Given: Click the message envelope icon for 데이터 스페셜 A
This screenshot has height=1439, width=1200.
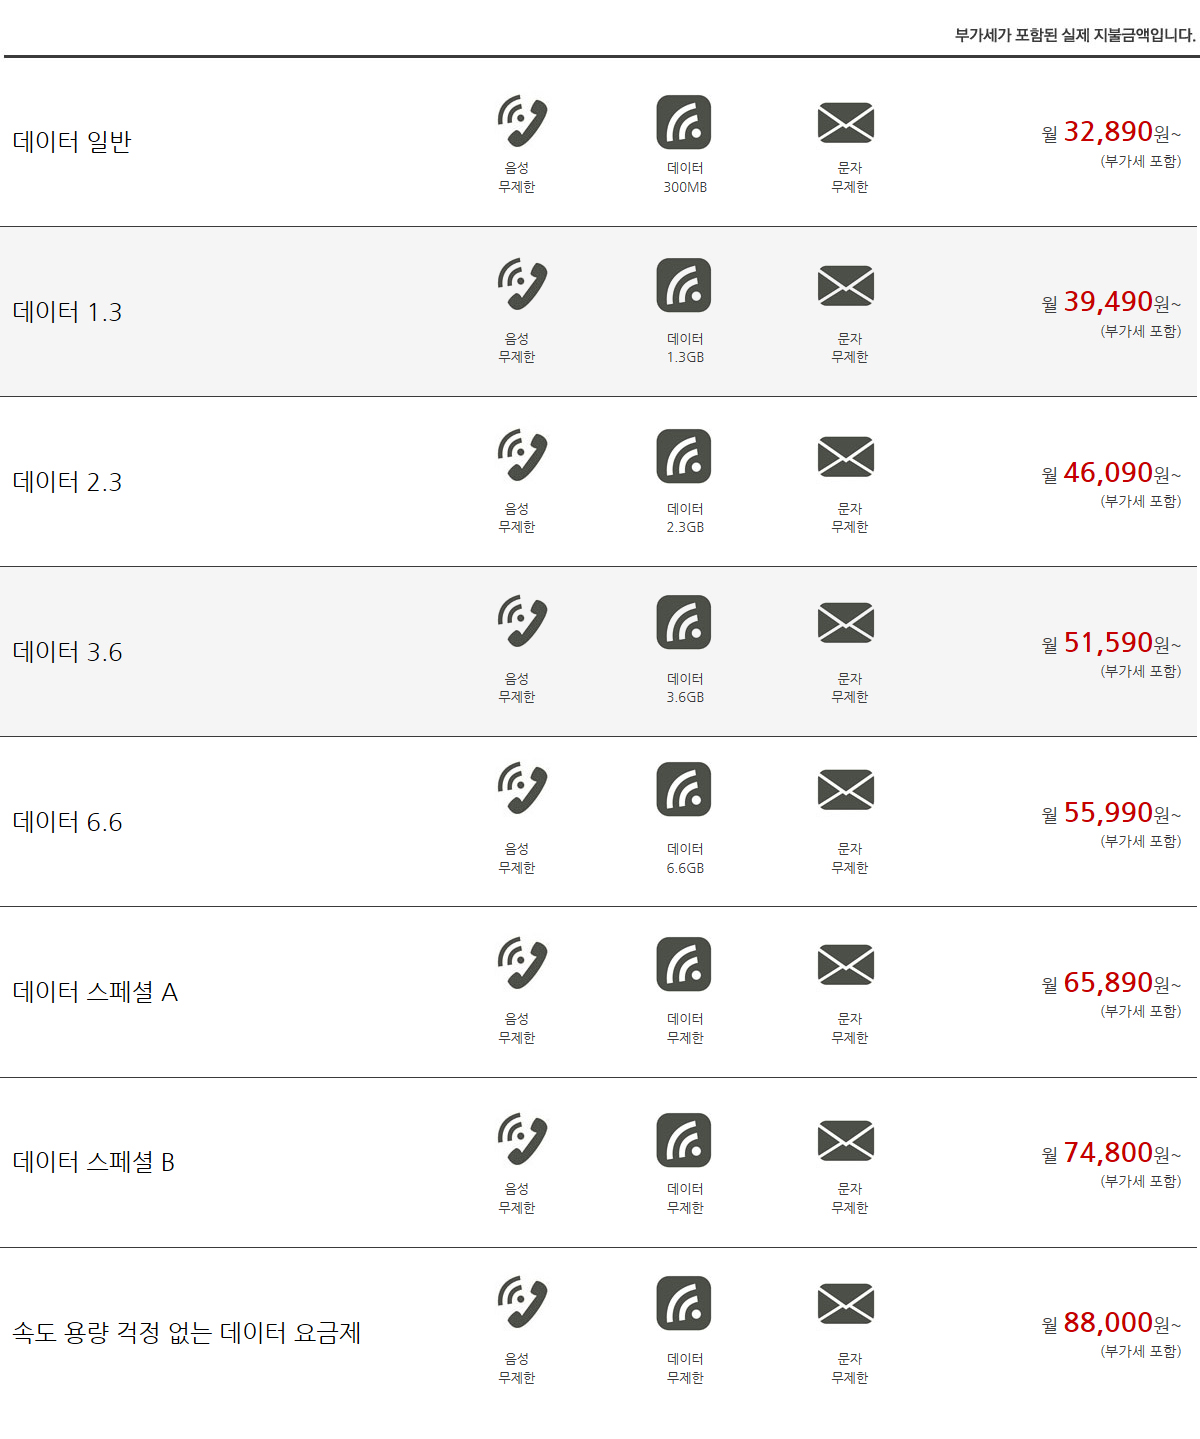Looking at the screenshot, I should point(846,964).
